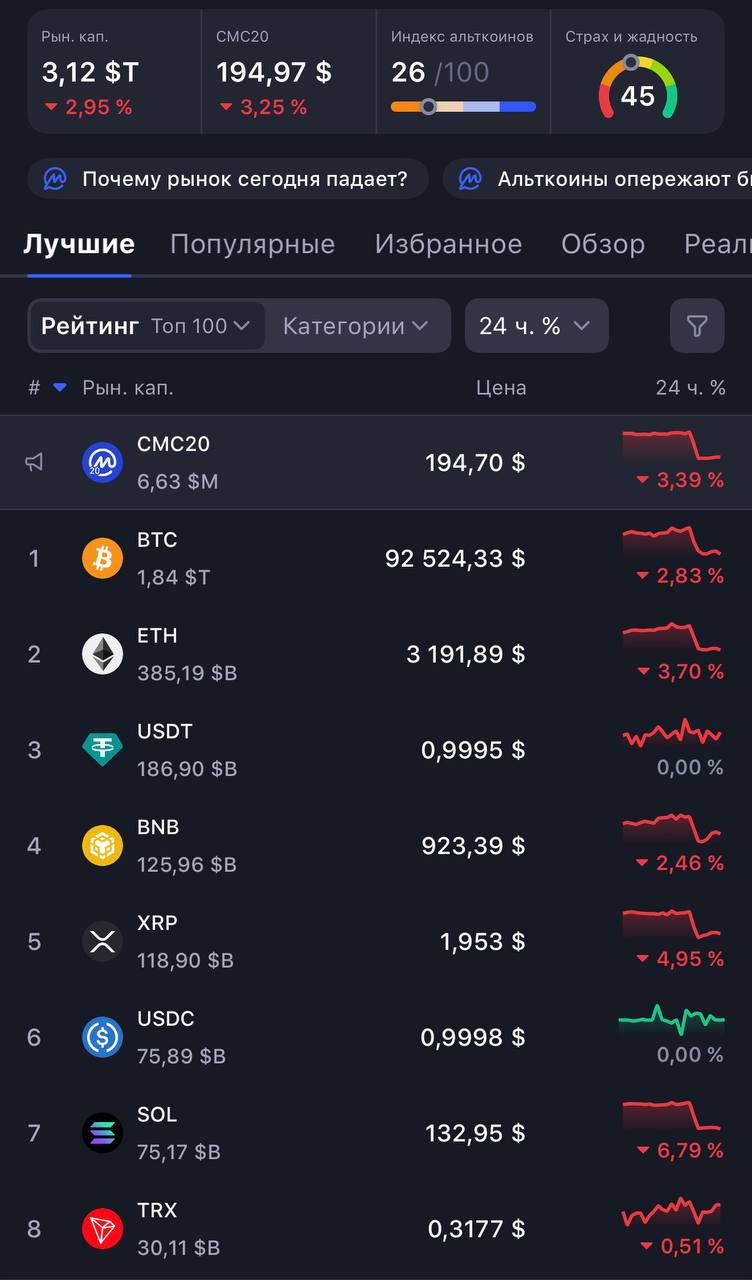Tap the Solana logo icon
This screenshot has height=1280, width=752.
102,1133
